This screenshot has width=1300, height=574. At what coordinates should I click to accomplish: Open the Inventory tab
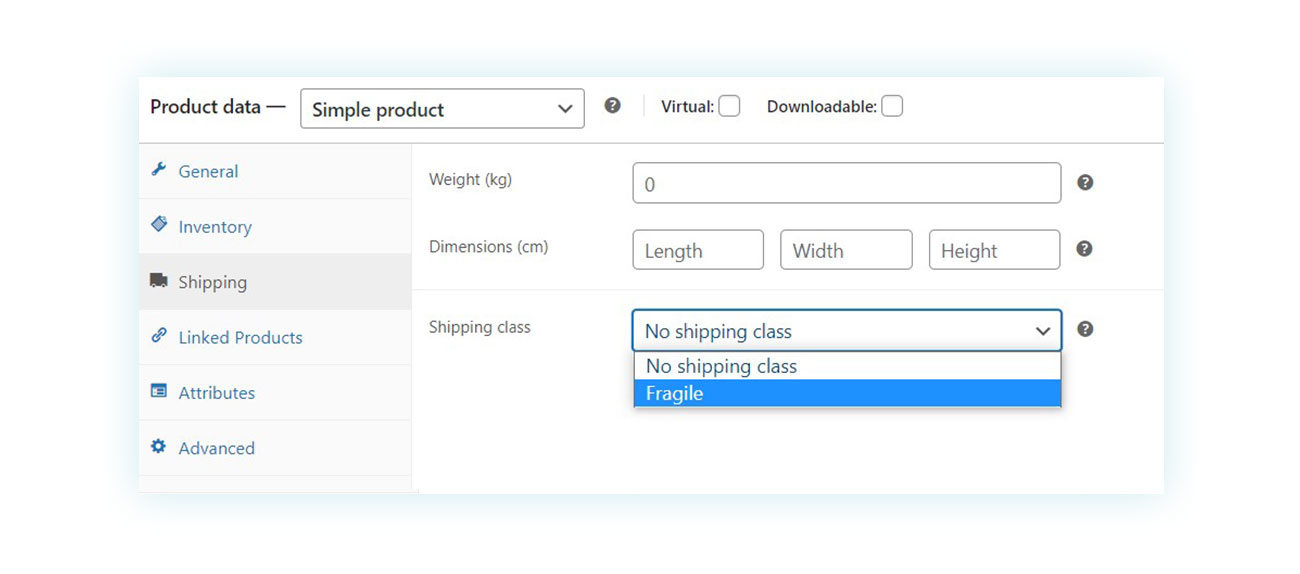point(275,227)
